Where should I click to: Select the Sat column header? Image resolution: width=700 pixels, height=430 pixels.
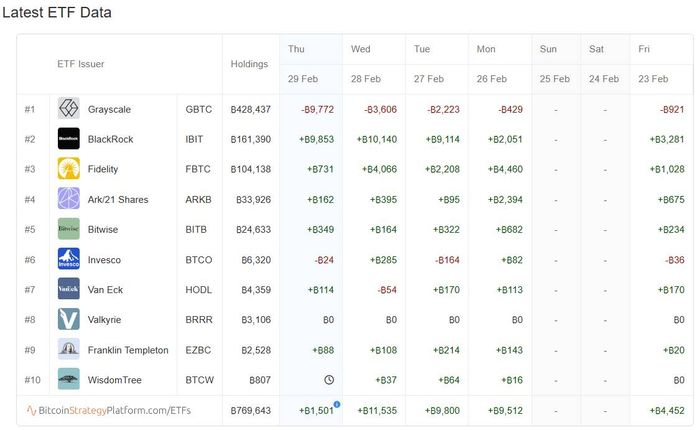tap(596, 49)
